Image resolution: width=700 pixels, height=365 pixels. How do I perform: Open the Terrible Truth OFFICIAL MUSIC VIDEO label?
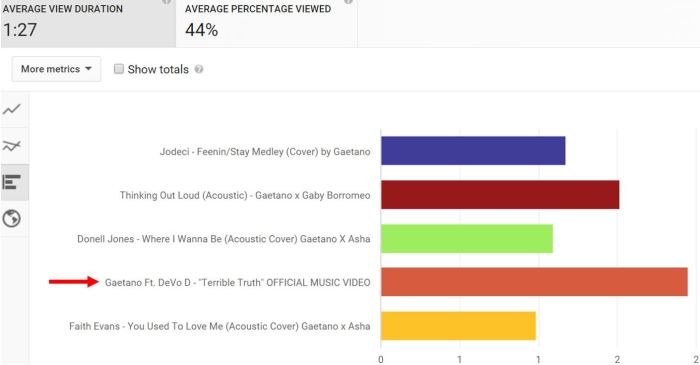click(x=238, y=282)
